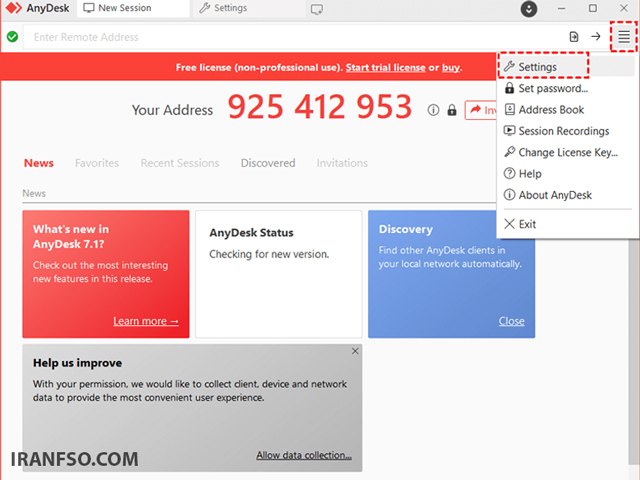
Task: Click the Invite button
Action: point(481,110)
